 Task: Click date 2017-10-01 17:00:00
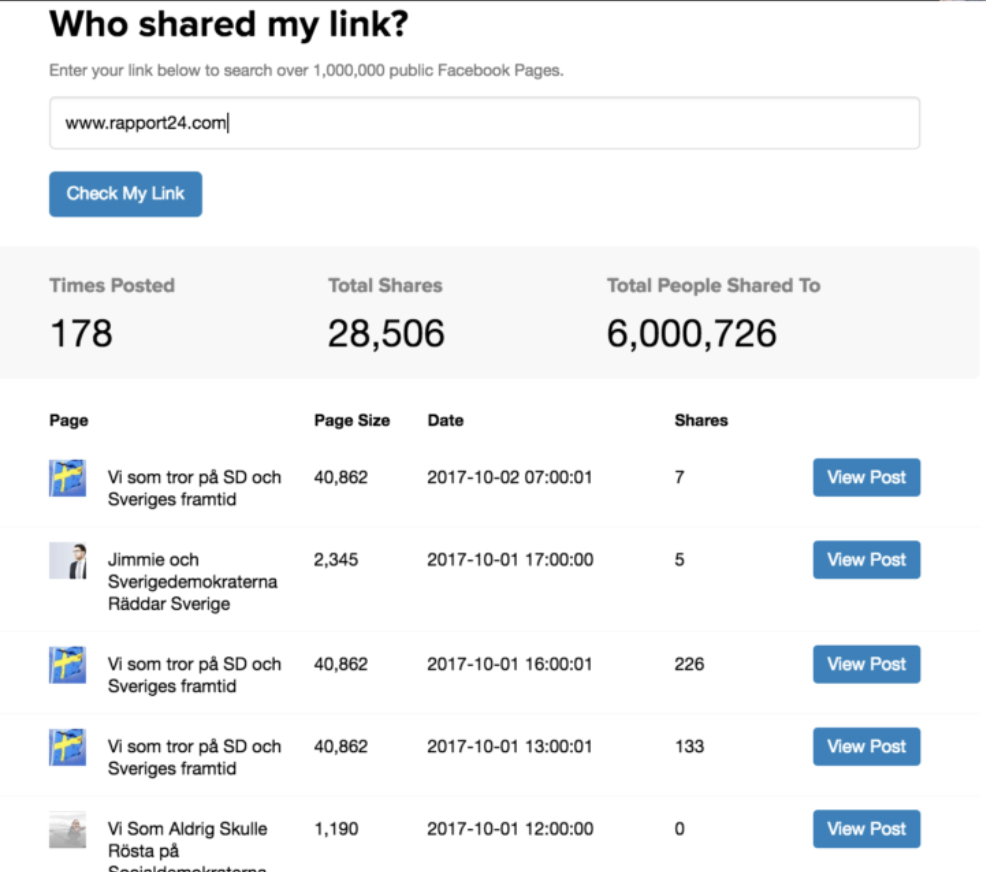pyautogui.click(x=510, y=560)
